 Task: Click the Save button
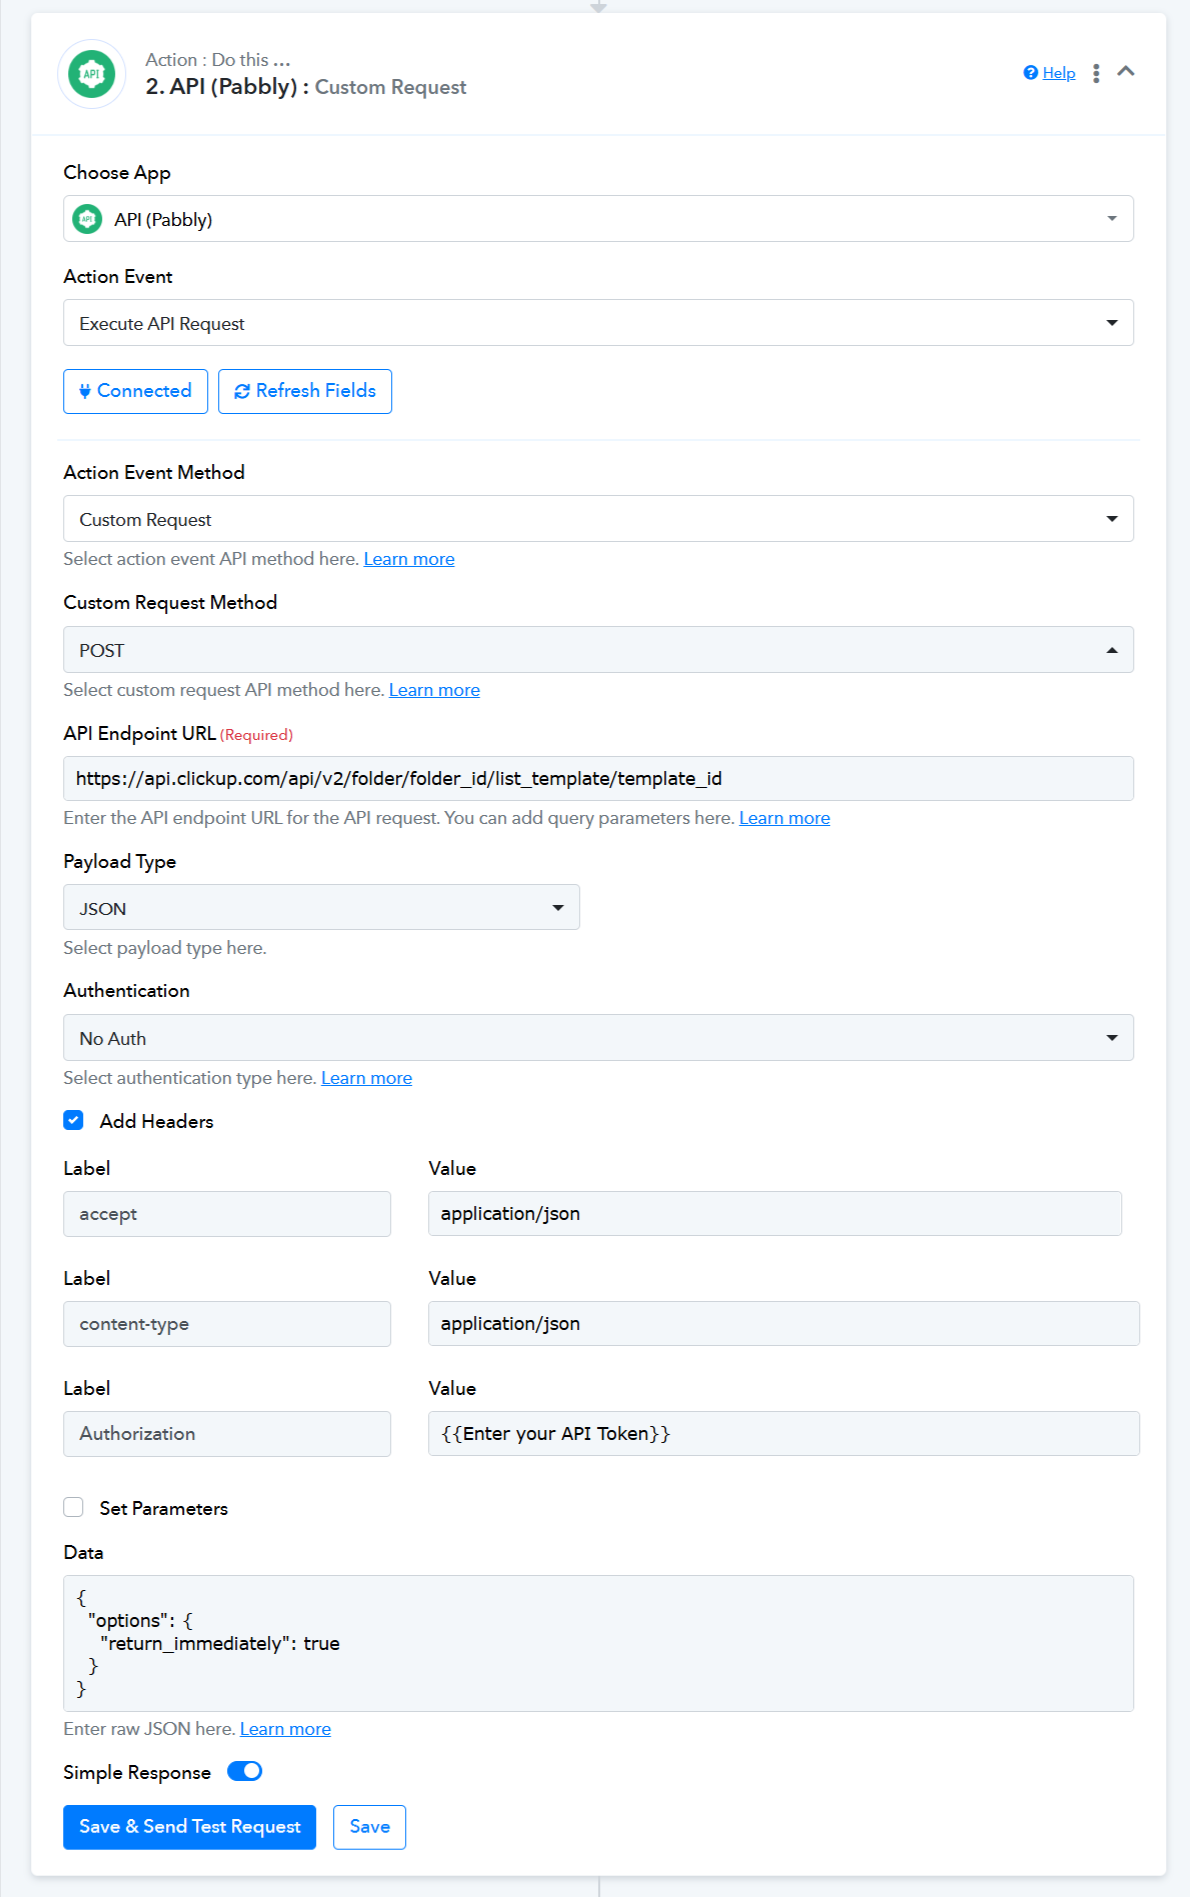pos(369,1827)
